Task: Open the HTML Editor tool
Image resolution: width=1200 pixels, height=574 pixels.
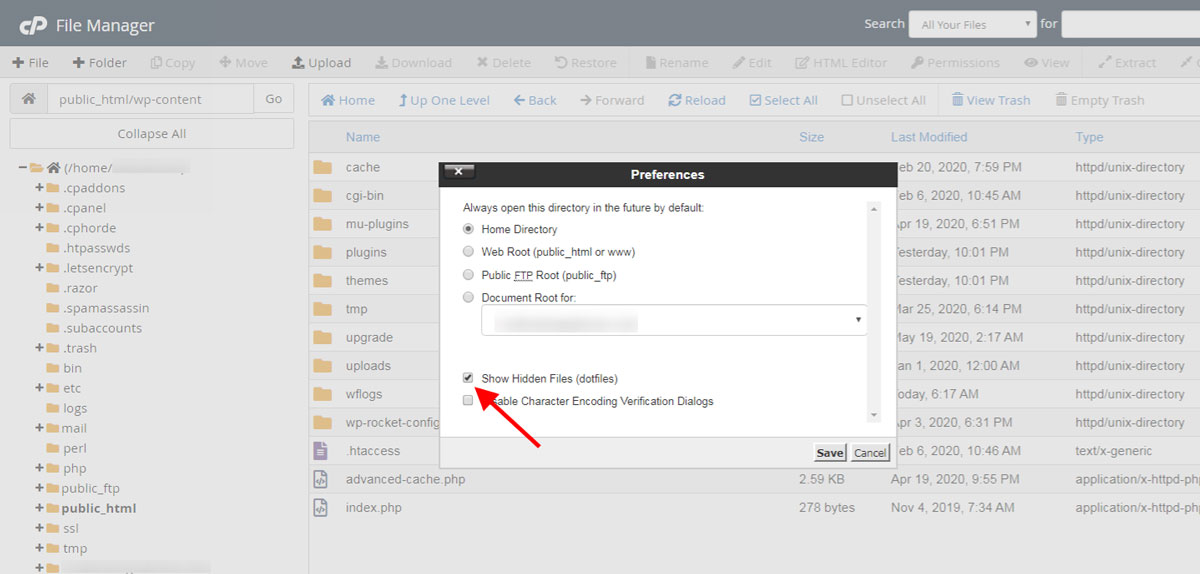Action: [841, 62]
